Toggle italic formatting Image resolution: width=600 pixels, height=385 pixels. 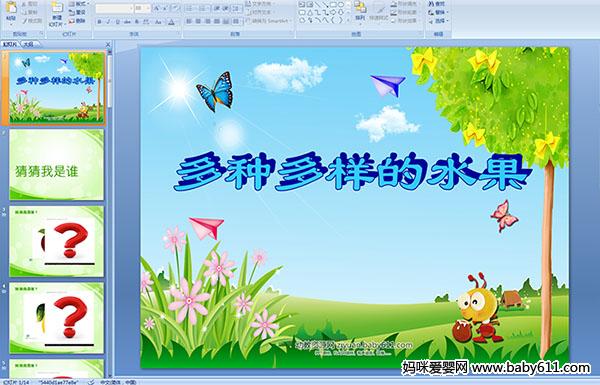(x=108, y=22)
